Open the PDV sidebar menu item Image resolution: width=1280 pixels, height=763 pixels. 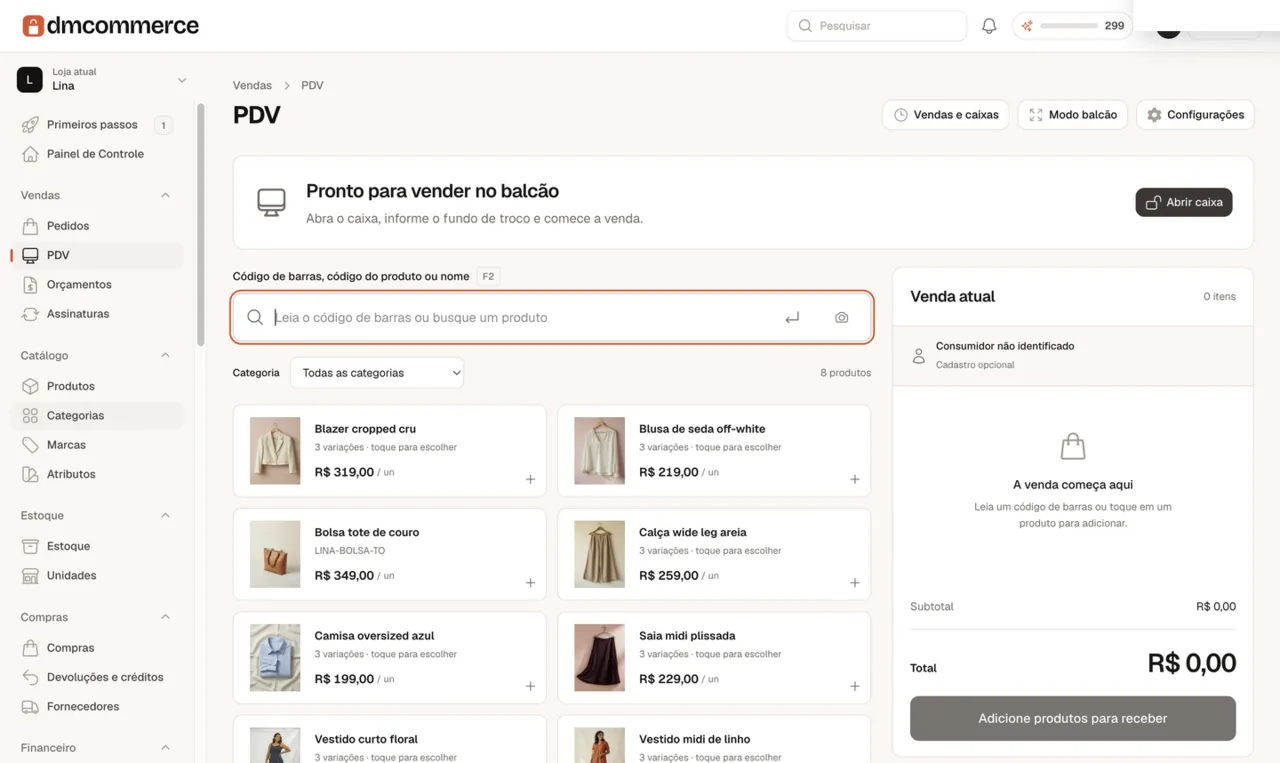pyautogui.click(x=98, y=255)
